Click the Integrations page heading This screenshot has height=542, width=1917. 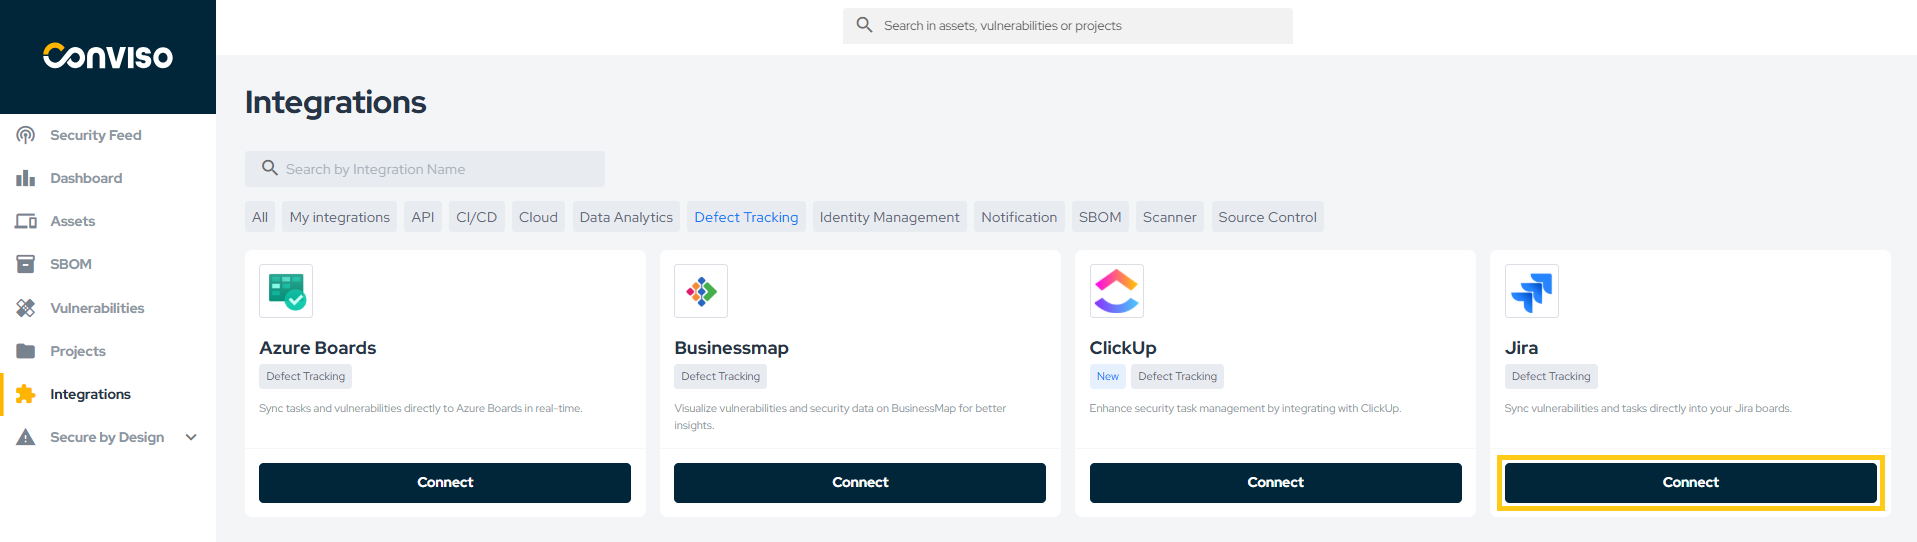(336, 102)
